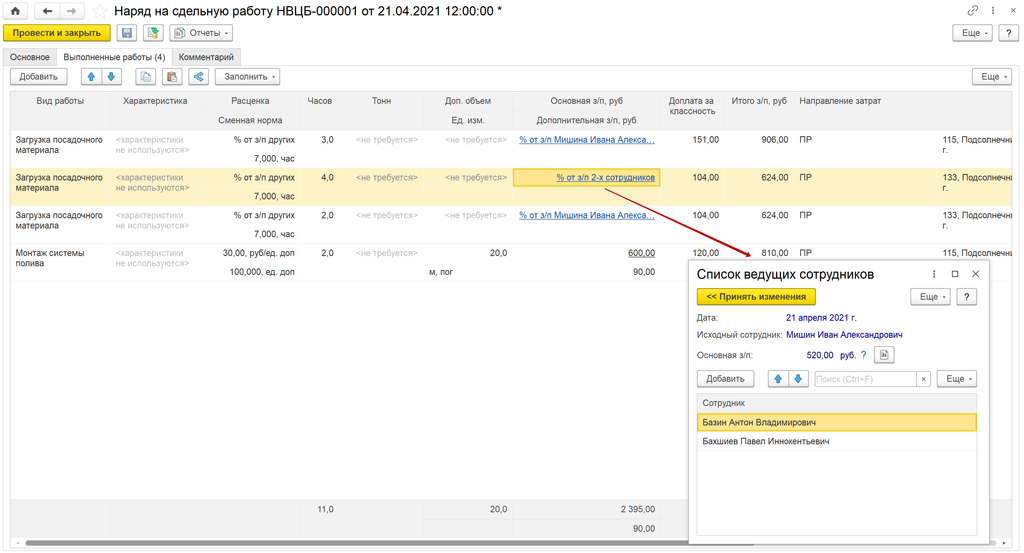Move row up in the main table toolbar

point(91,77)
